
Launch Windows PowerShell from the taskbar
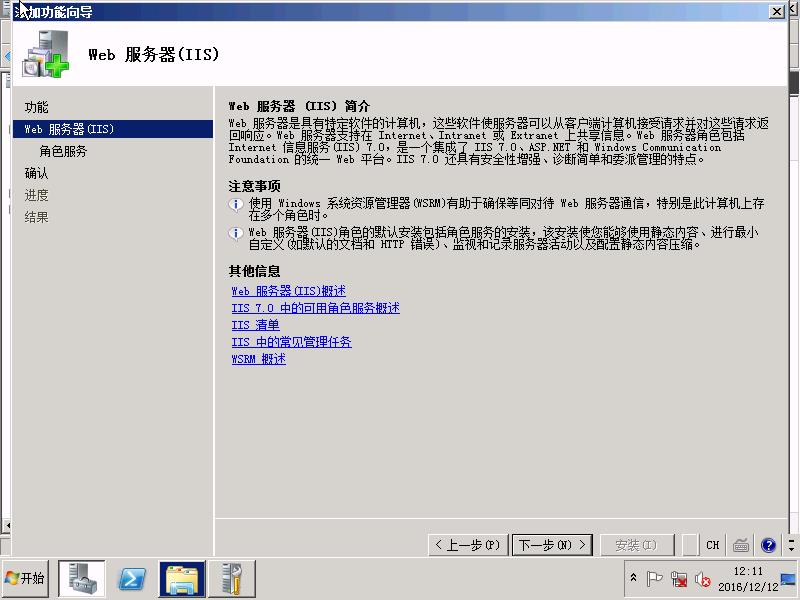pos(133,579)
